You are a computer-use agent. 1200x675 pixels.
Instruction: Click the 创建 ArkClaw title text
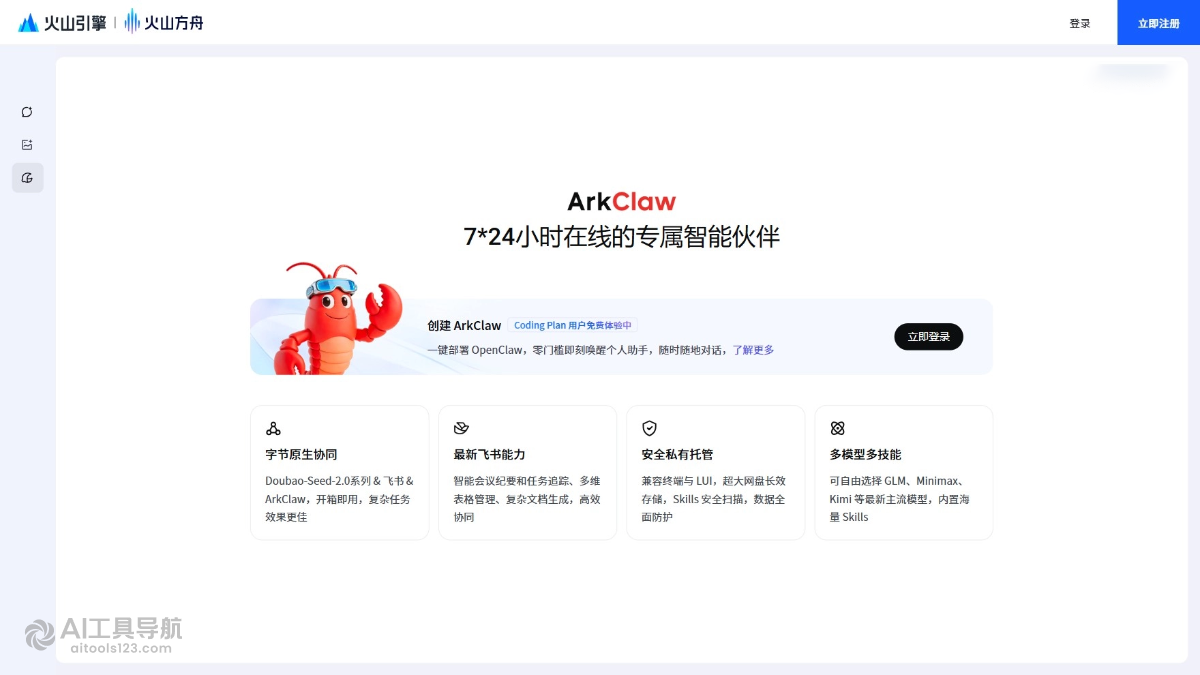tap(464, 325)
